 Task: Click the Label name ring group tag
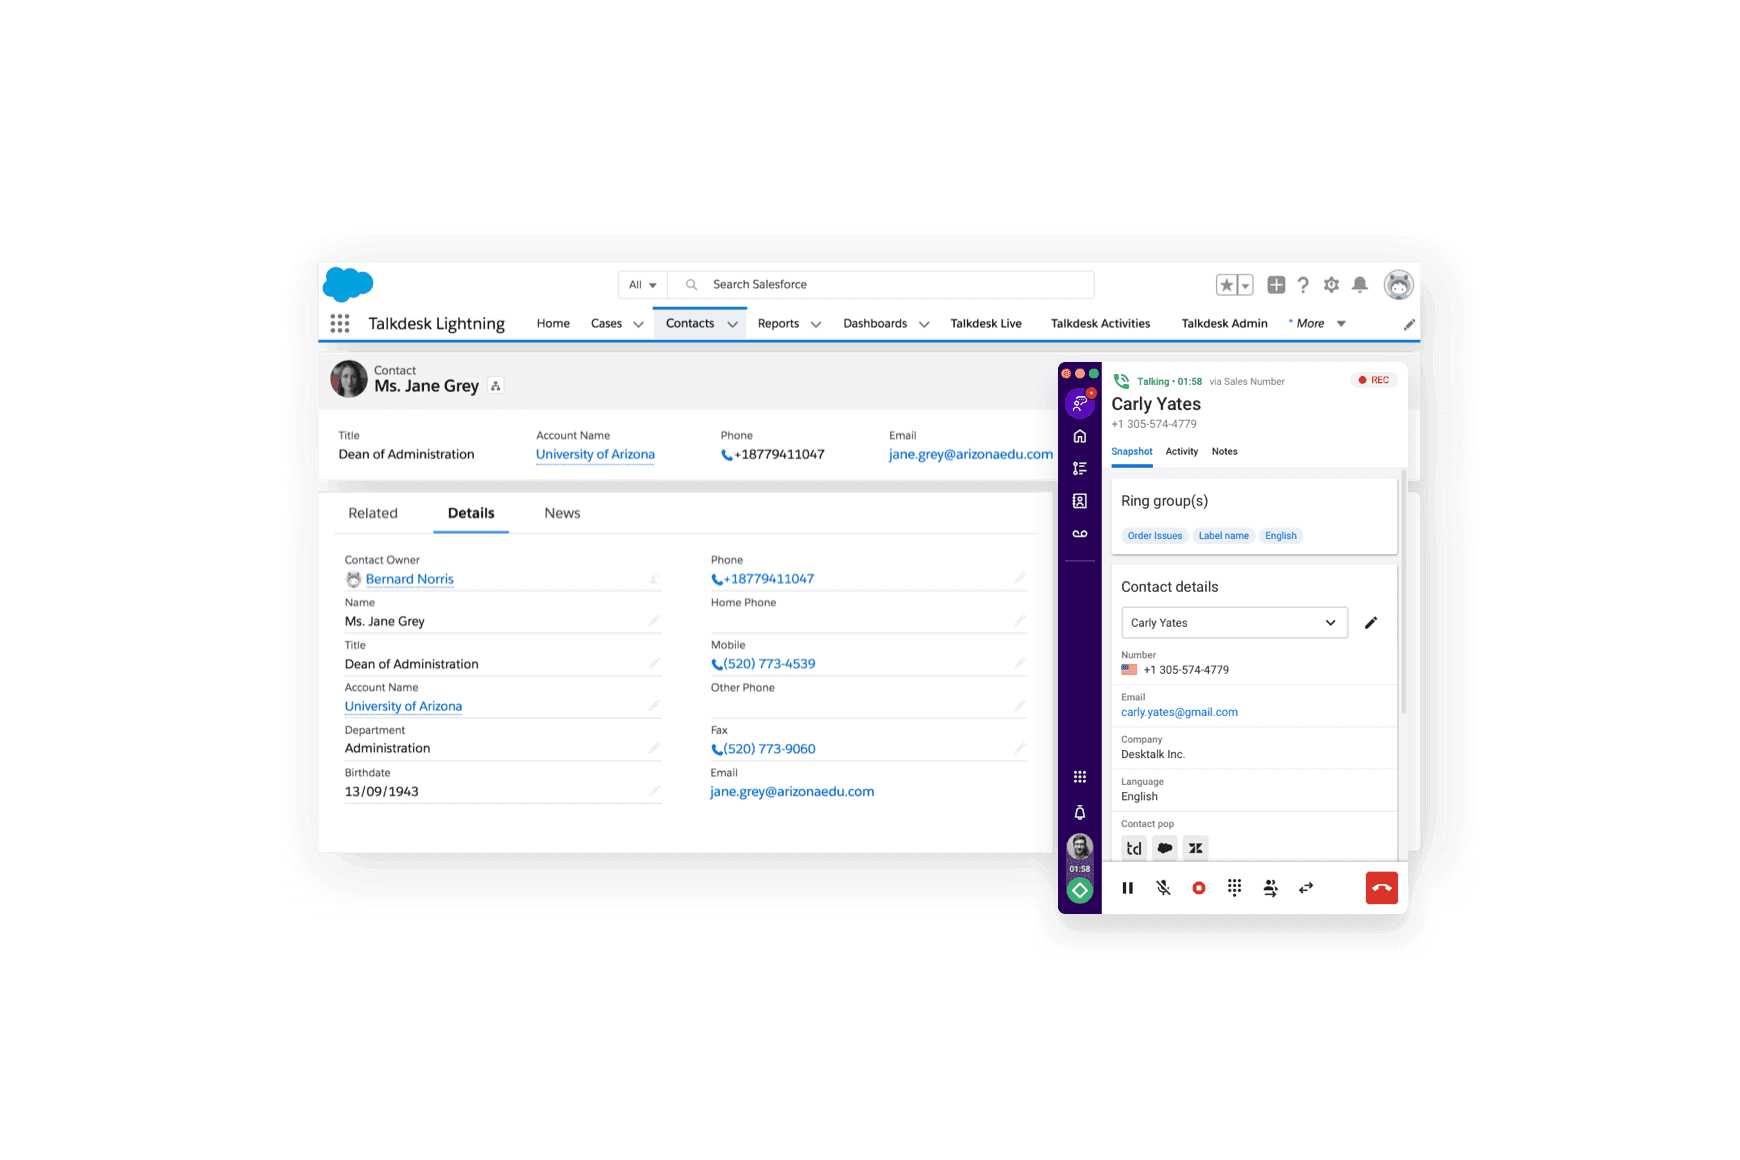pos(1224,536)
